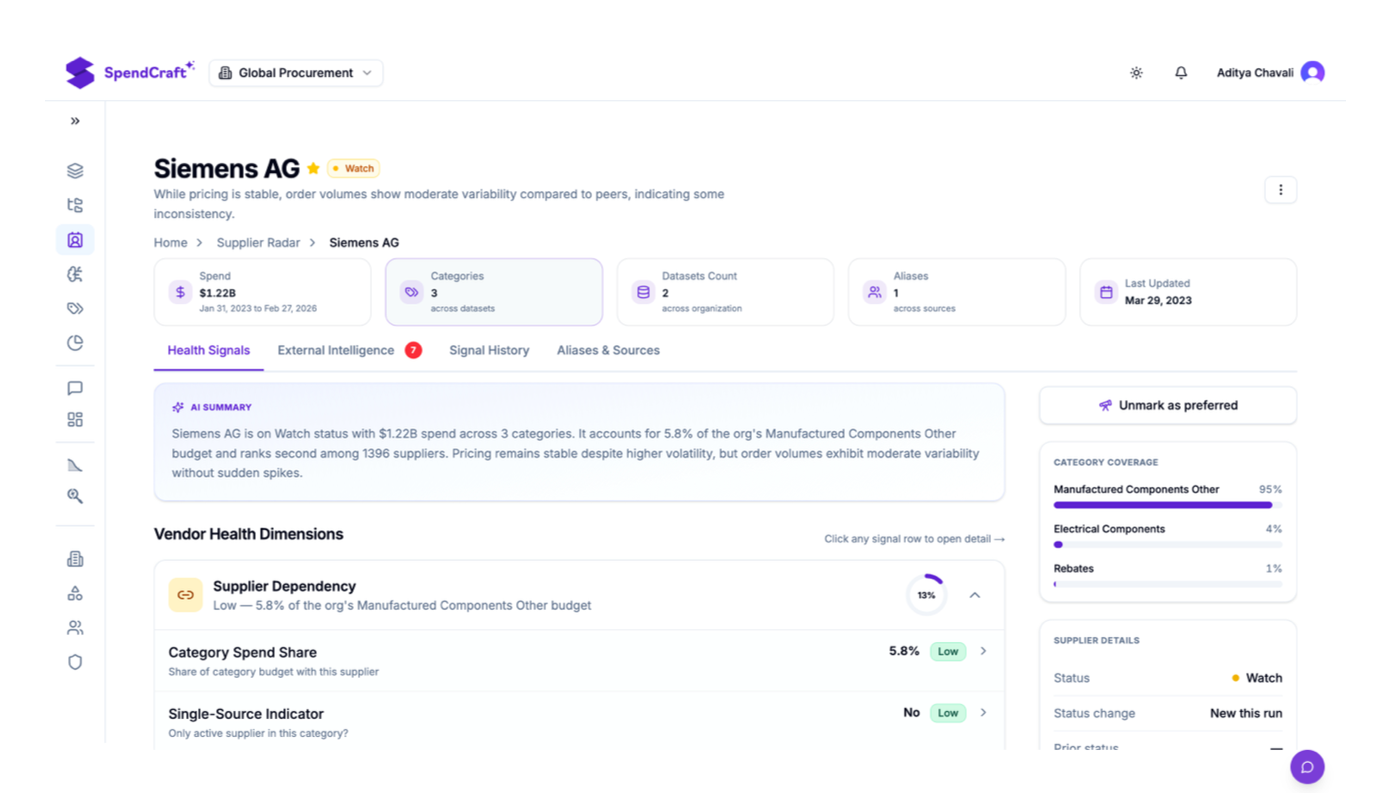Open the curve chart sidebar icon

click(75, 465)
